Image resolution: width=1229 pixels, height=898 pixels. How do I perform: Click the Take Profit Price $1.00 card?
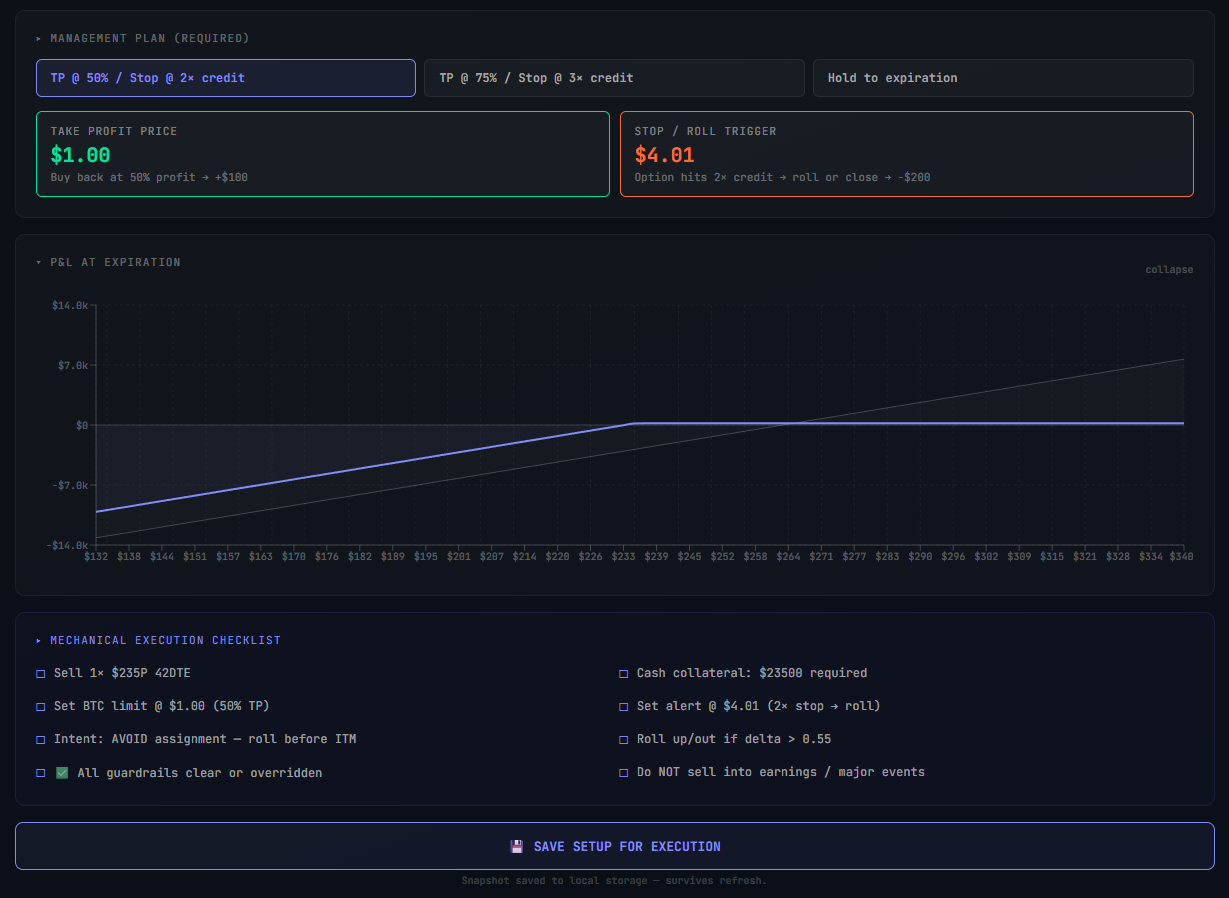[x=322, y=155]
